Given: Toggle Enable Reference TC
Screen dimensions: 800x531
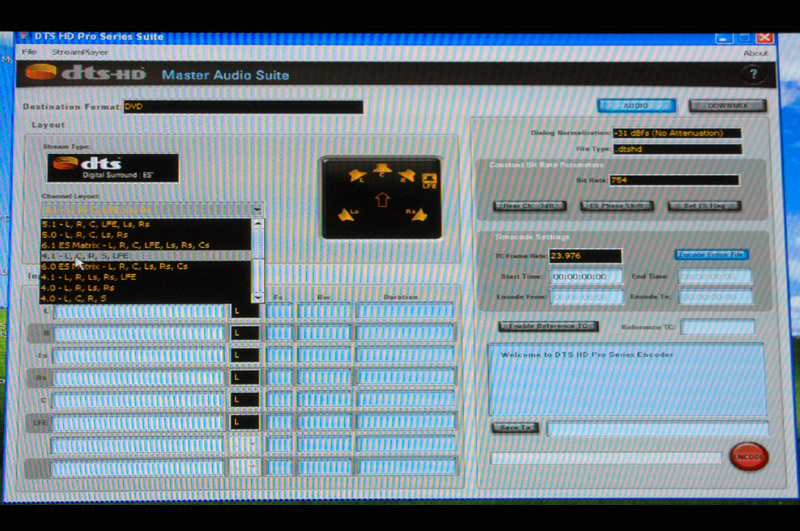Looking at the screenshot, I should tap(548, 326).
